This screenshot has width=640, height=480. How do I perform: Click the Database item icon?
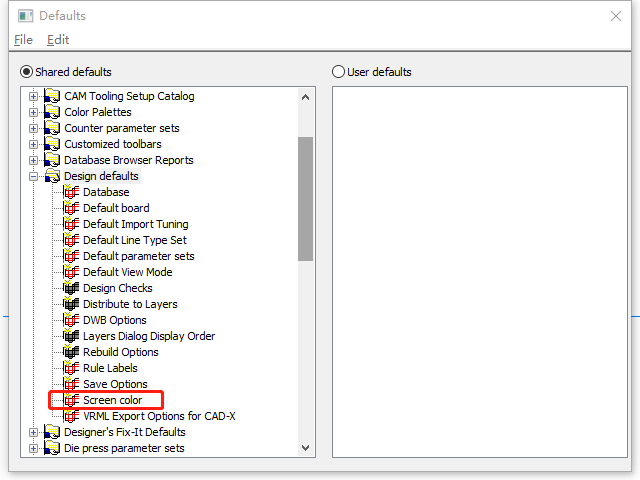click(71, 192)
